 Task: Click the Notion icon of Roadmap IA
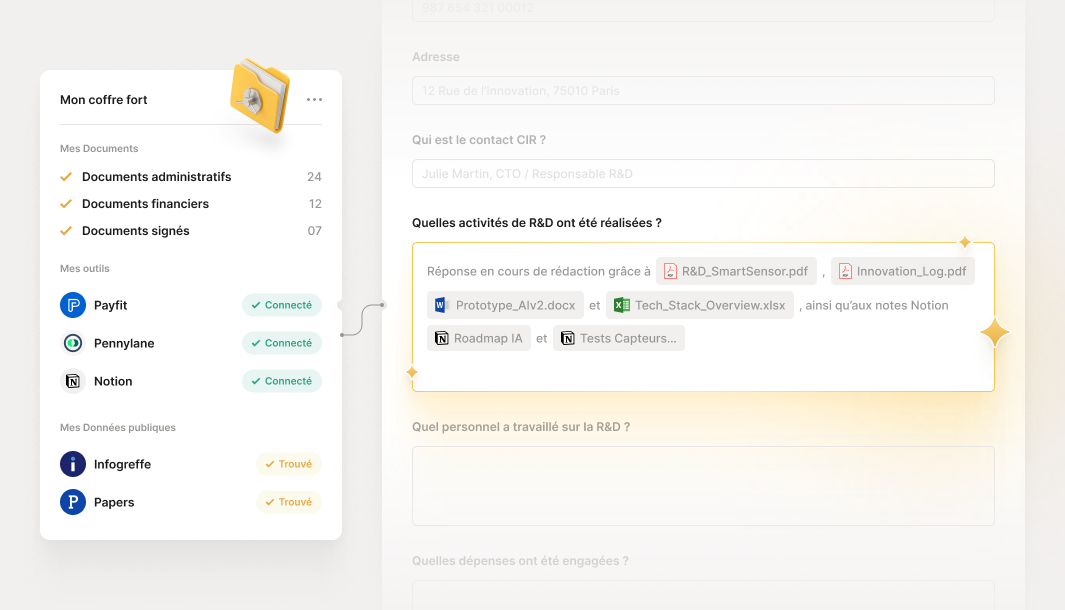tap(441, 338)
